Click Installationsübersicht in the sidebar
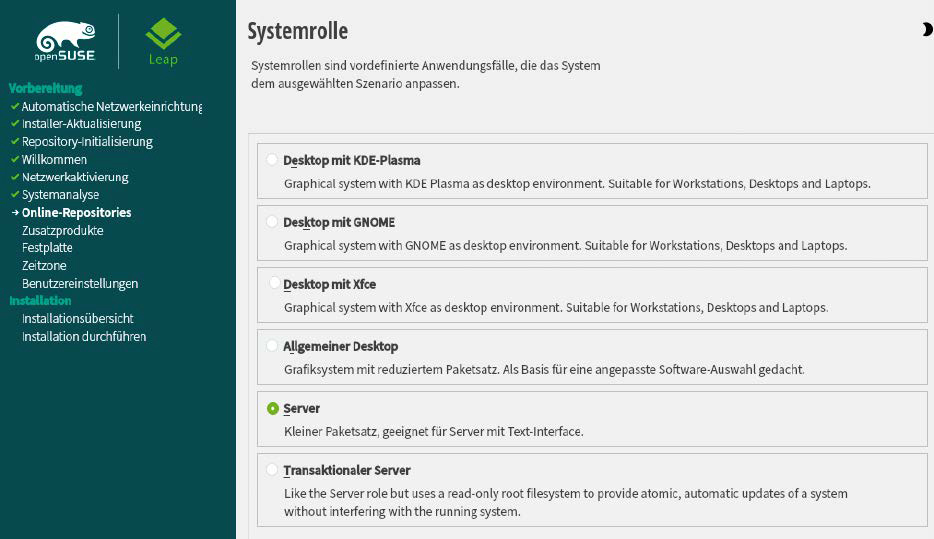Screen dimensions: 934x539 77,319
